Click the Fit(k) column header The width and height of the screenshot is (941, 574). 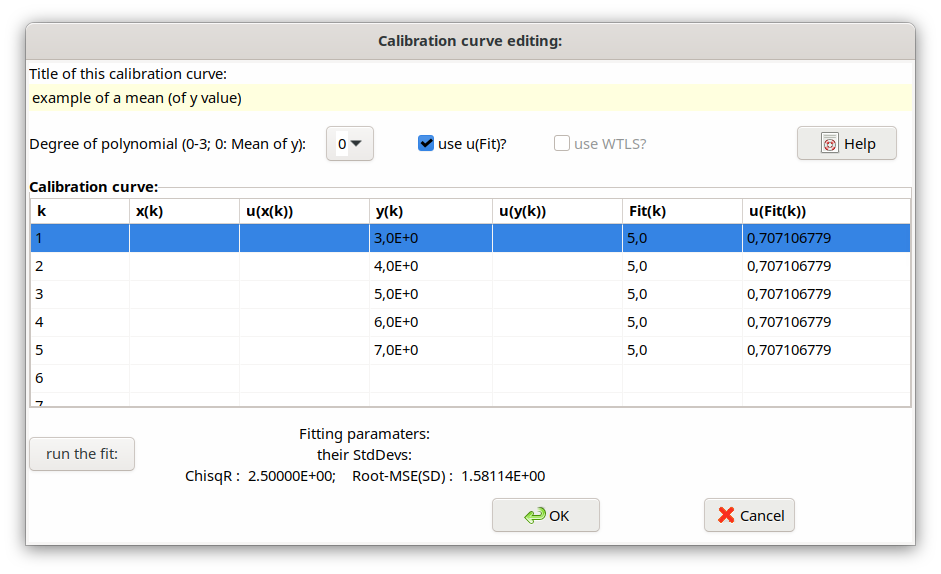(x=681, y=211)
